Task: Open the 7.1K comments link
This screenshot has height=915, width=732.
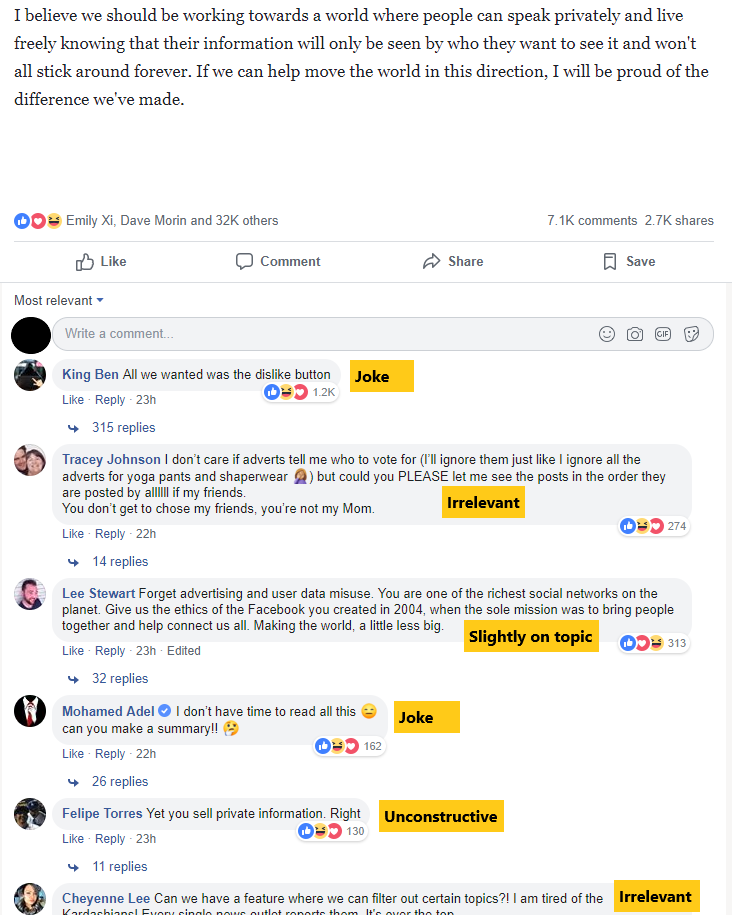Action: tap(592, 221)
